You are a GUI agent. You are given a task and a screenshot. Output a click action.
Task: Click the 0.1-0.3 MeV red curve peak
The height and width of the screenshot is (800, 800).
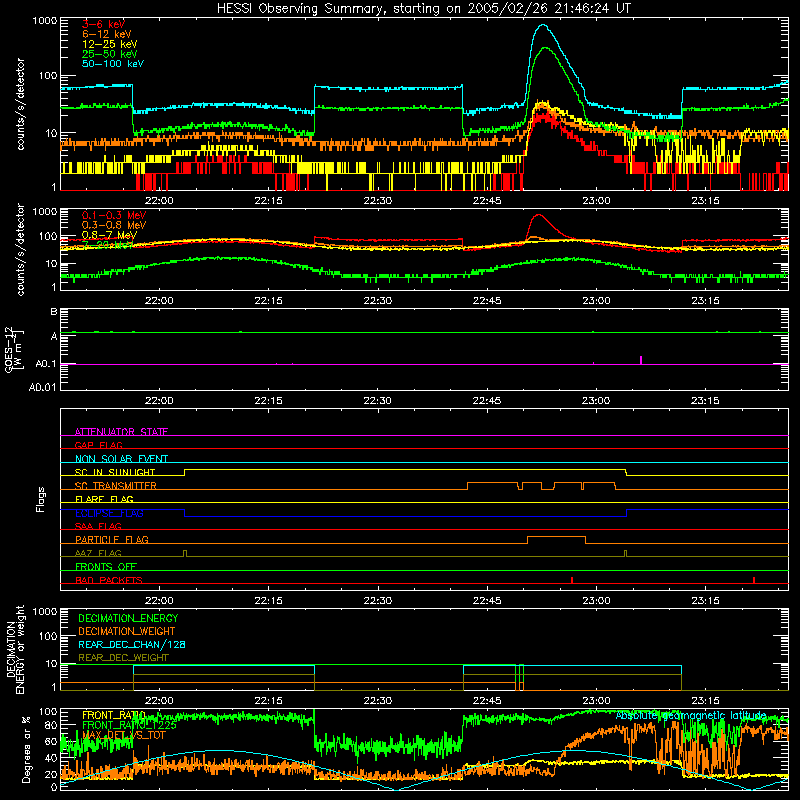click(x=539, y=215)
